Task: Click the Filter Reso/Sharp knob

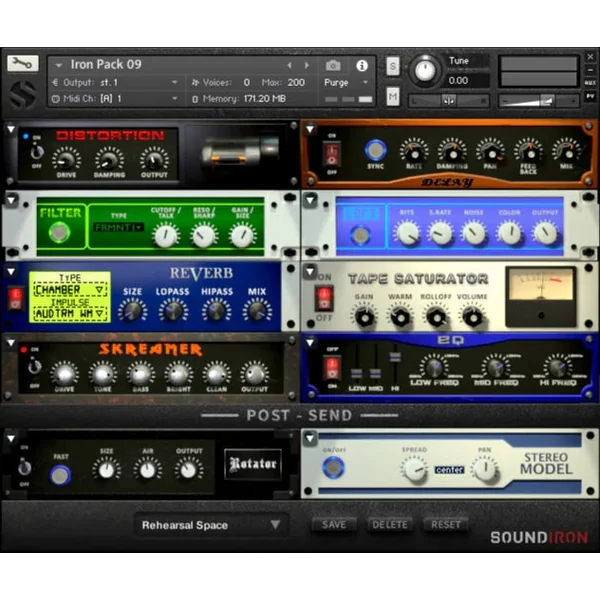Action: [x=204, y=236]
